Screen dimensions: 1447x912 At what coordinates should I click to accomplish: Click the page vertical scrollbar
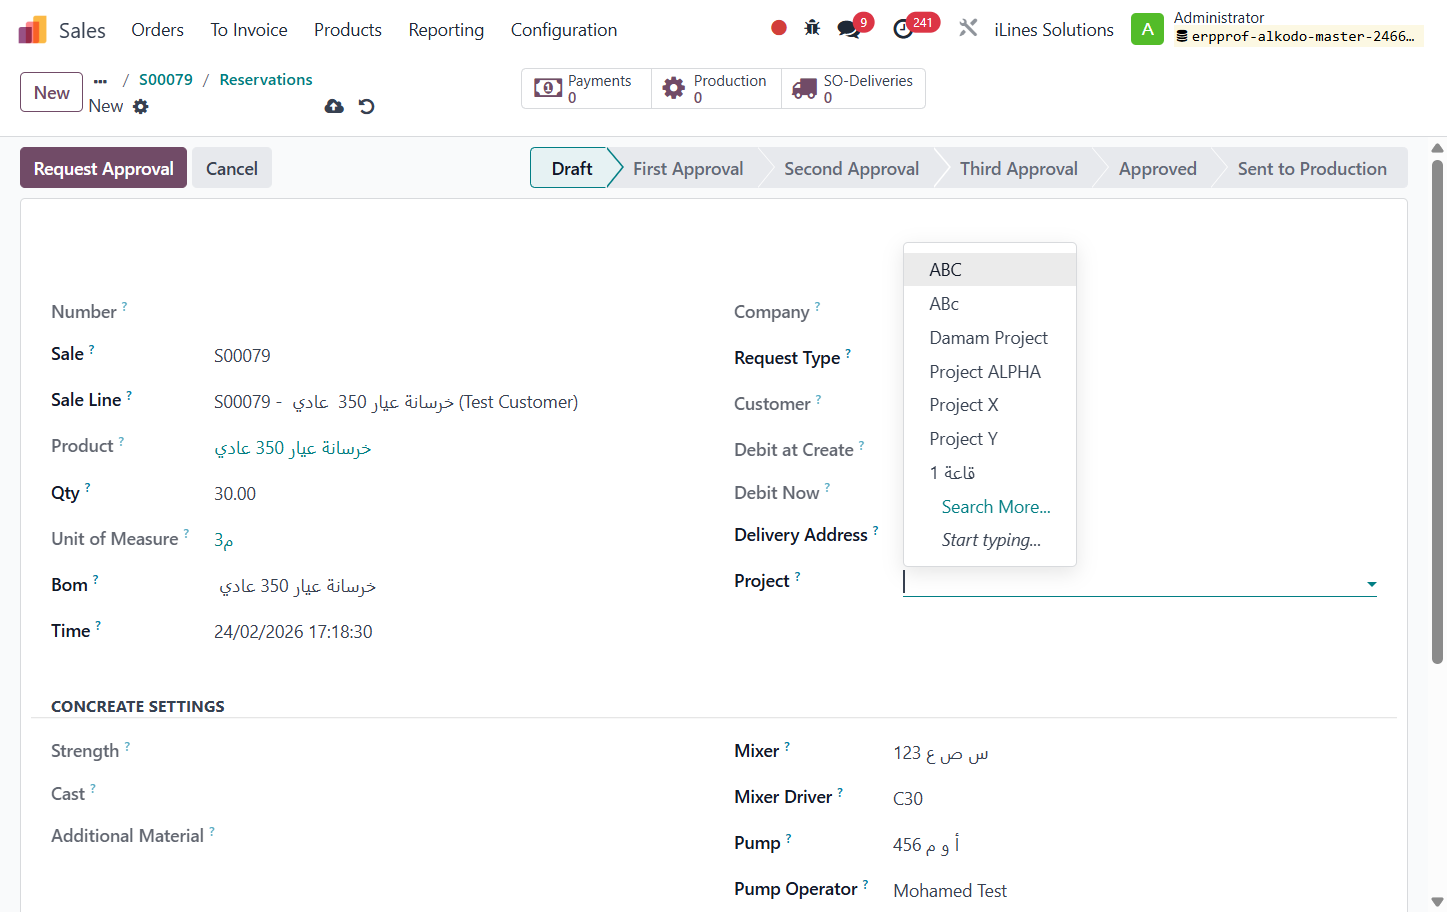pos(1437,412)
